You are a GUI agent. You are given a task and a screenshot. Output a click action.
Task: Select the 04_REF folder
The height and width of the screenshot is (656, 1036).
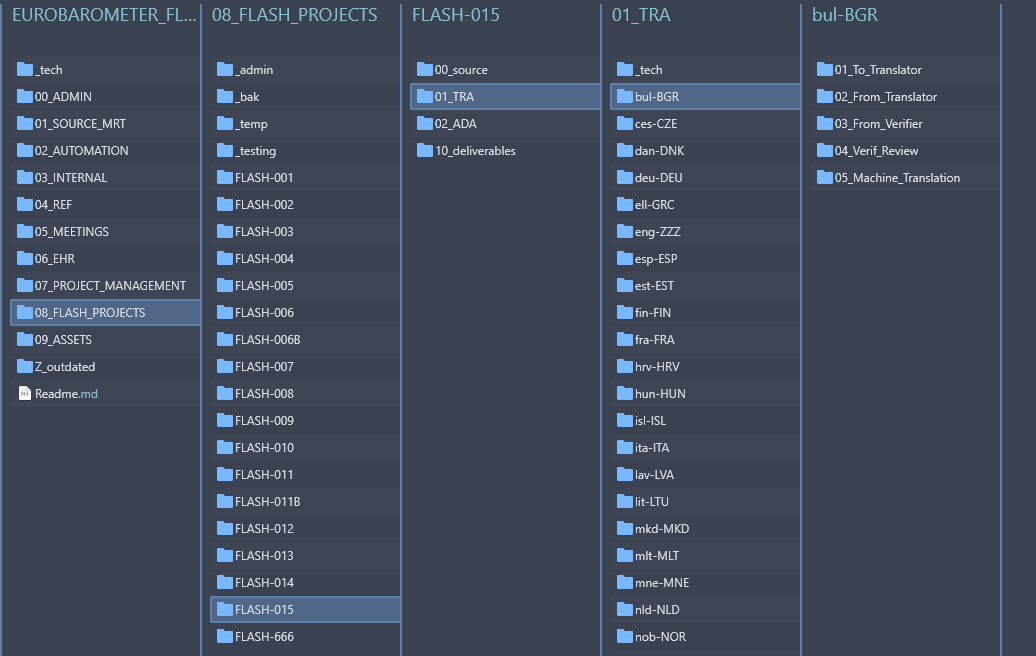click(x=106, y=205)
